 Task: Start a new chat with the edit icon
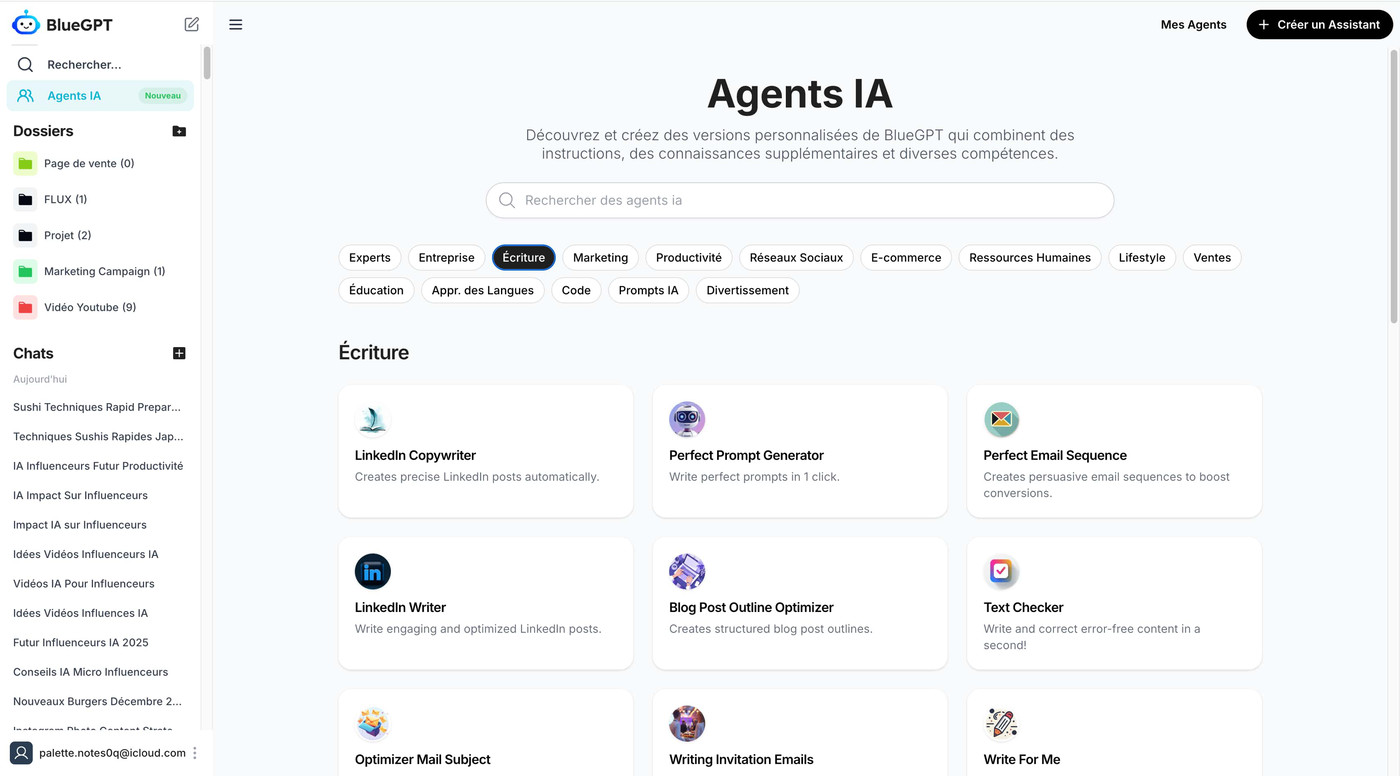click(x=192, y=24)
